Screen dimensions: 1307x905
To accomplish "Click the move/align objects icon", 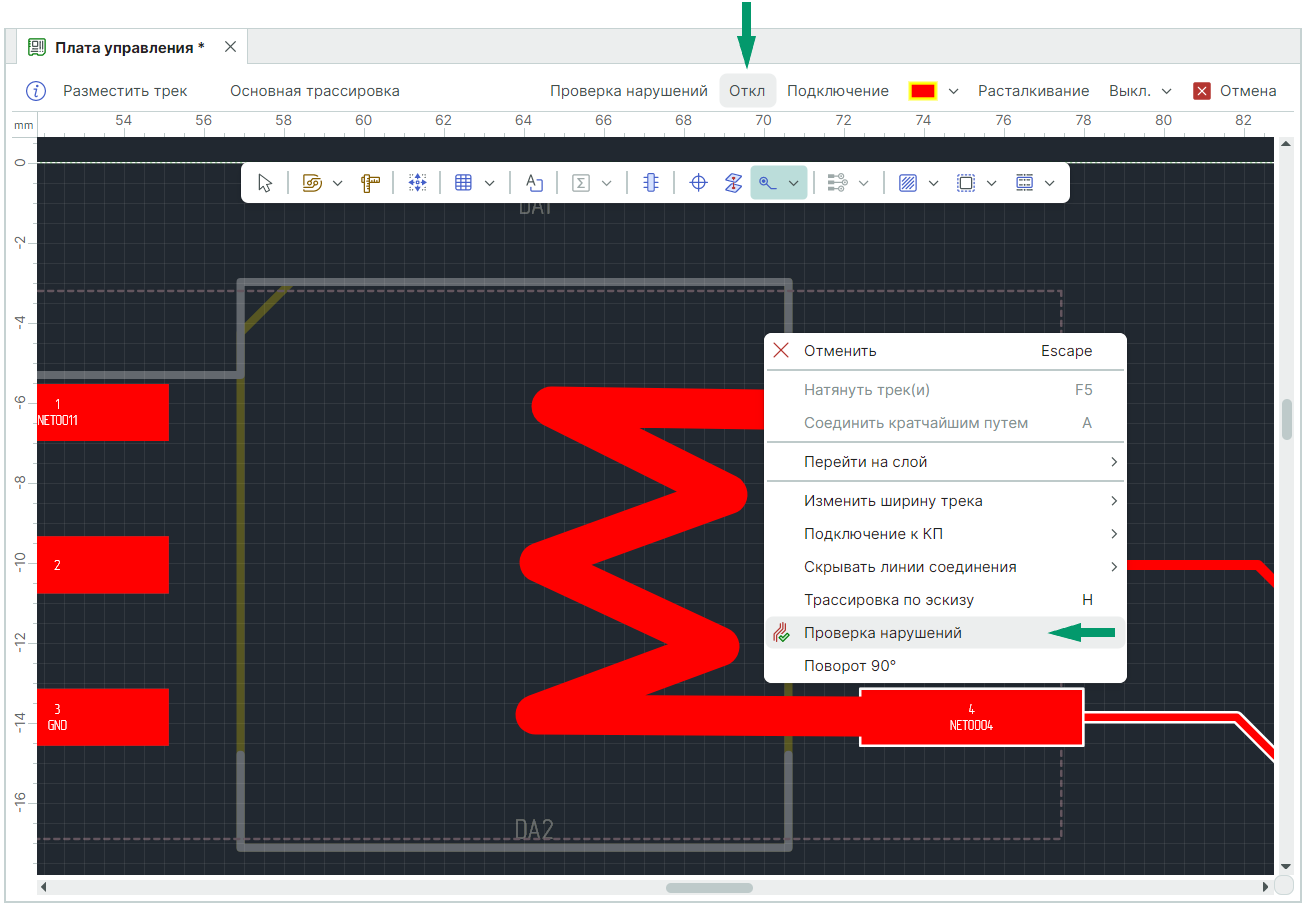I will (418, 183).
